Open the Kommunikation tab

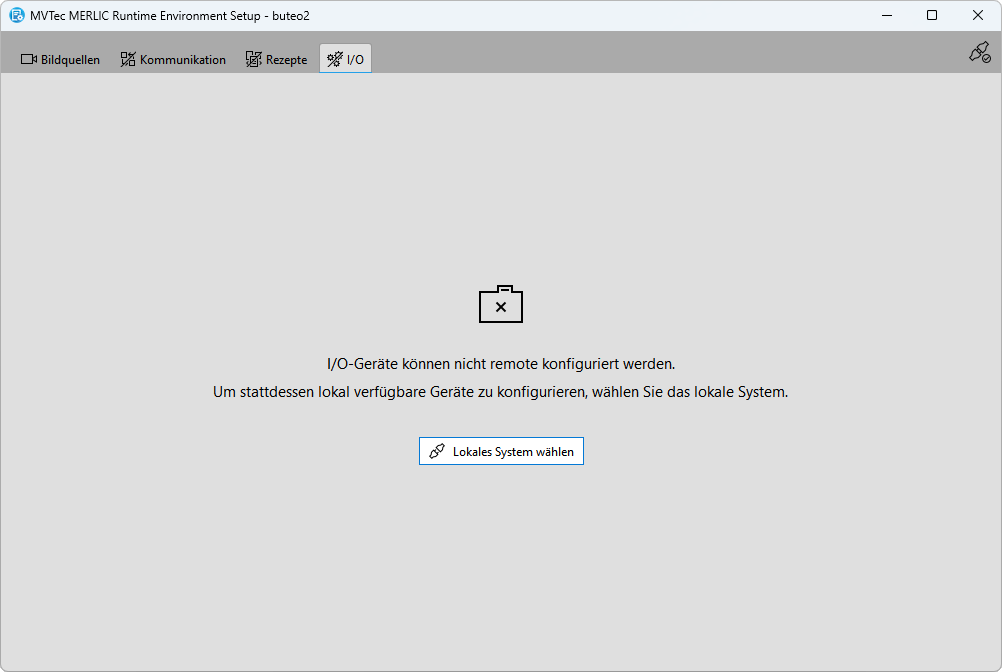182,60
